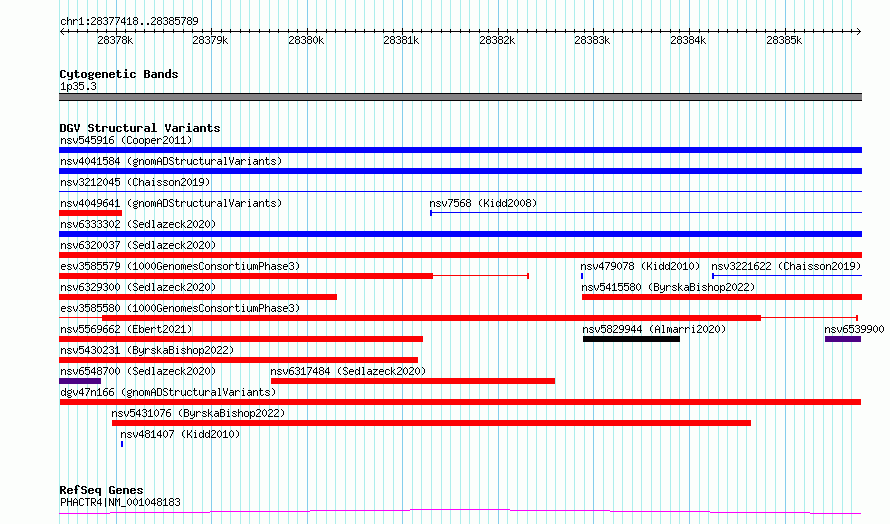Select the blue nsv6333302 variant bar

click(460, 234)
